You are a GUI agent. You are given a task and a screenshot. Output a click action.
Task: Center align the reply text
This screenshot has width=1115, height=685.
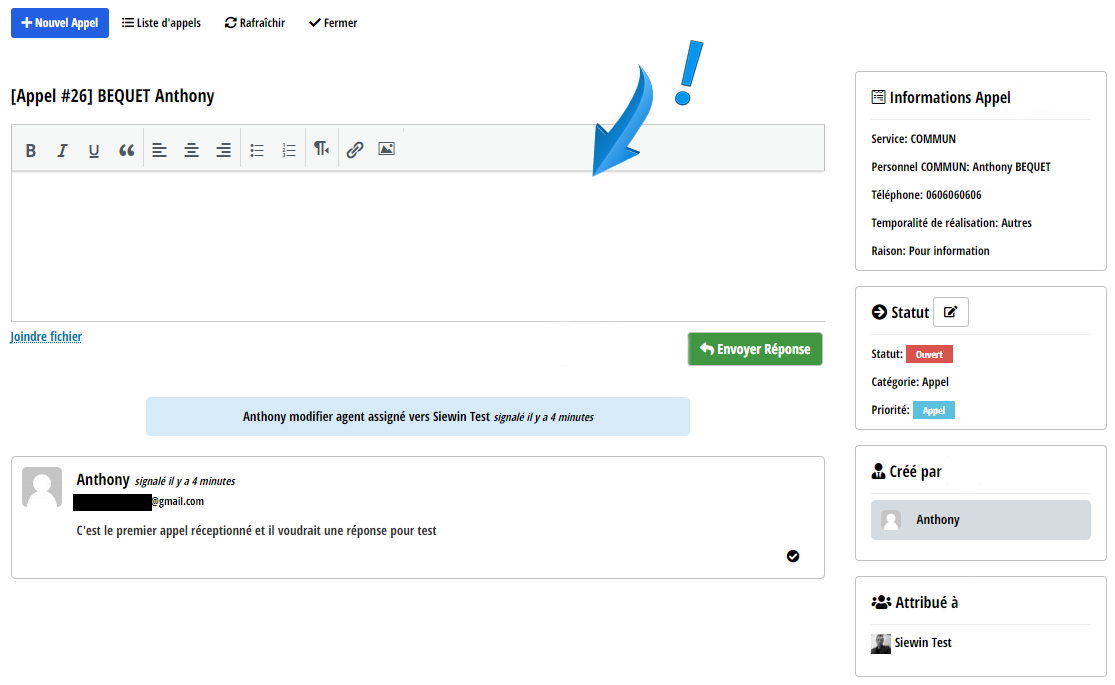191,150
